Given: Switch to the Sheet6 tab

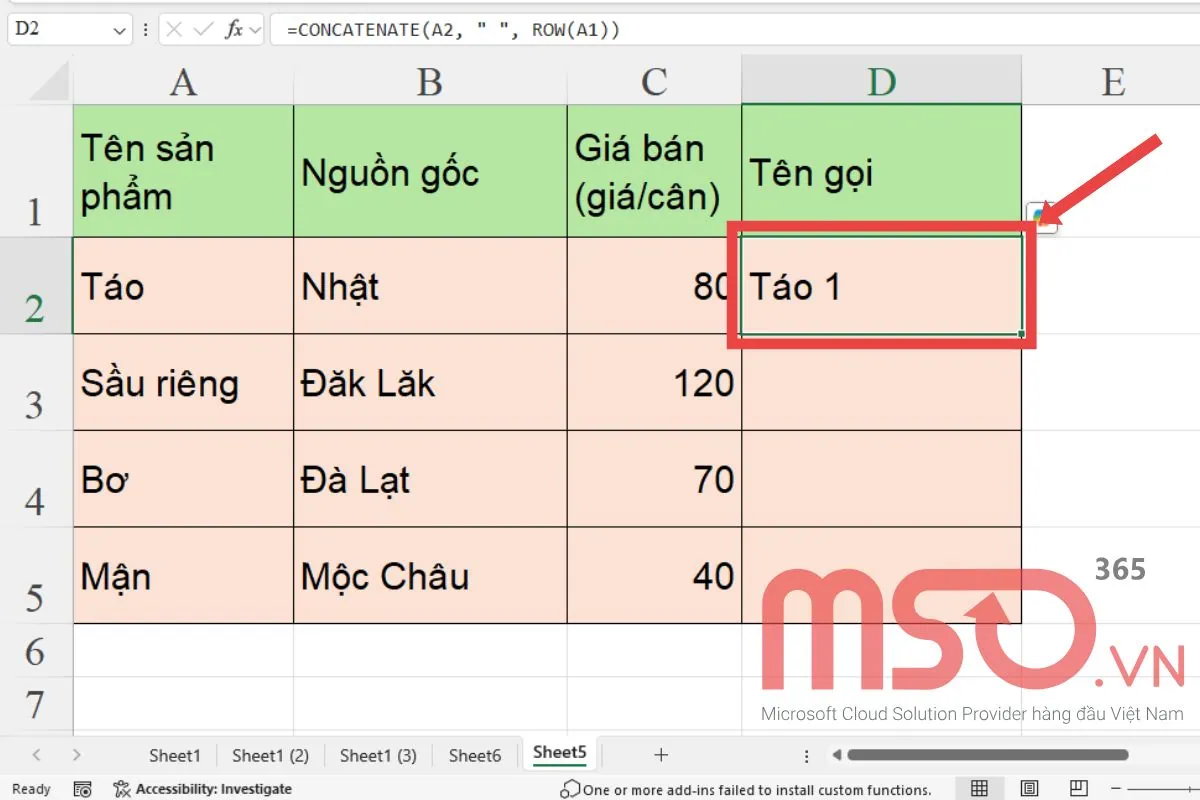Looking at the screenshot, I should tap(475, 755).
